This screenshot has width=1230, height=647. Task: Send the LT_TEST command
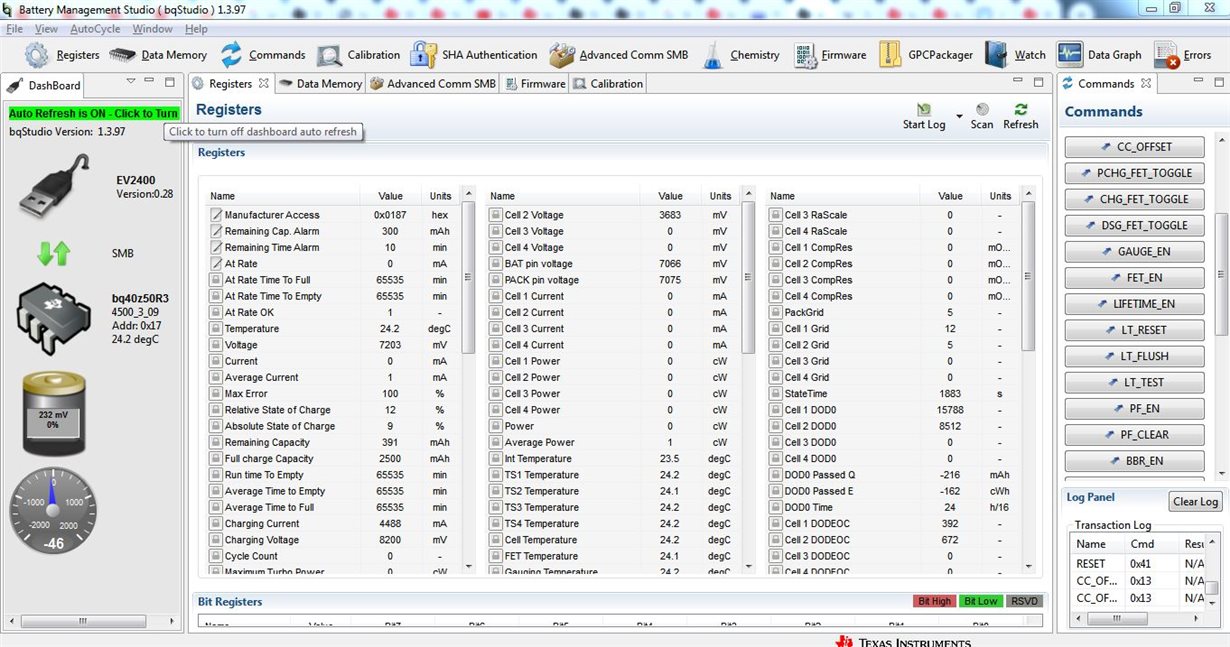click(x=1135, y=383)
